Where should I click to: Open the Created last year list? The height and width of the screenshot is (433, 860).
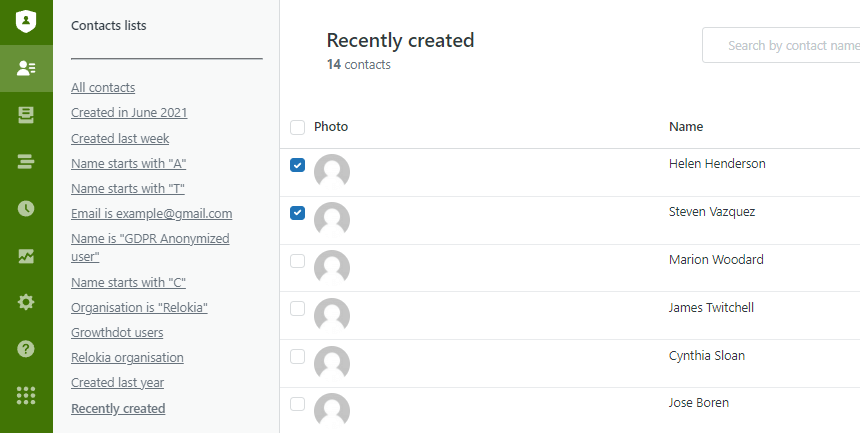coord(117,383)
